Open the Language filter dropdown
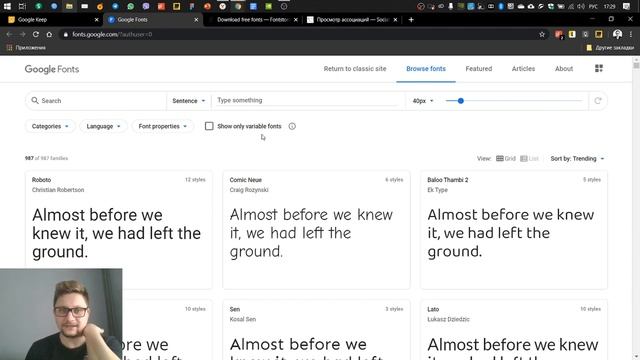This screenshot has width=640, height=360. tap(103, 126)
